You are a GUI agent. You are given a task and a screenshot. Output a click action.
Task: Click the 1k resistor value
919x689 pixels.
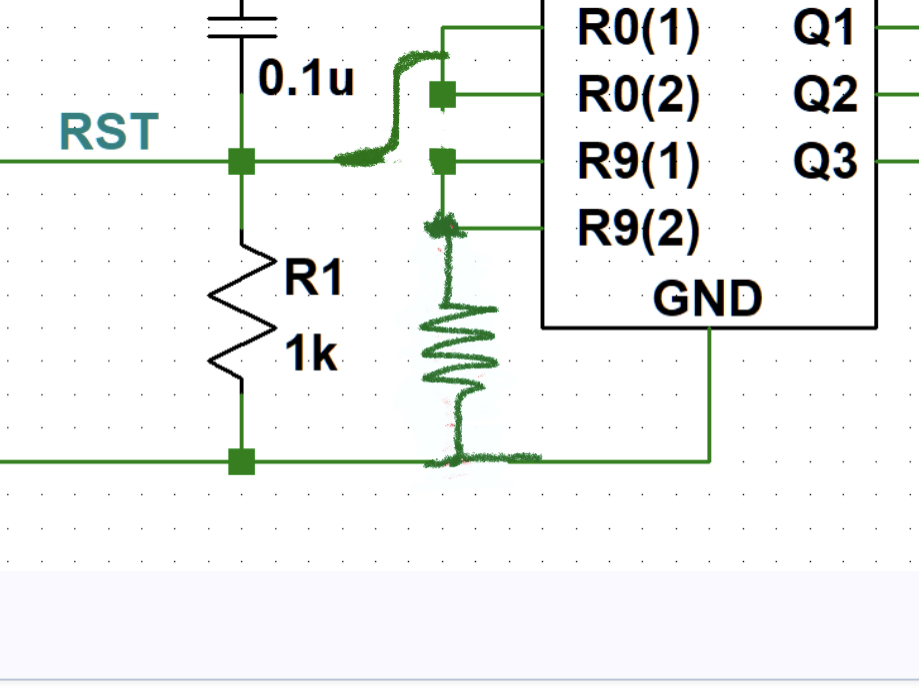311,354
